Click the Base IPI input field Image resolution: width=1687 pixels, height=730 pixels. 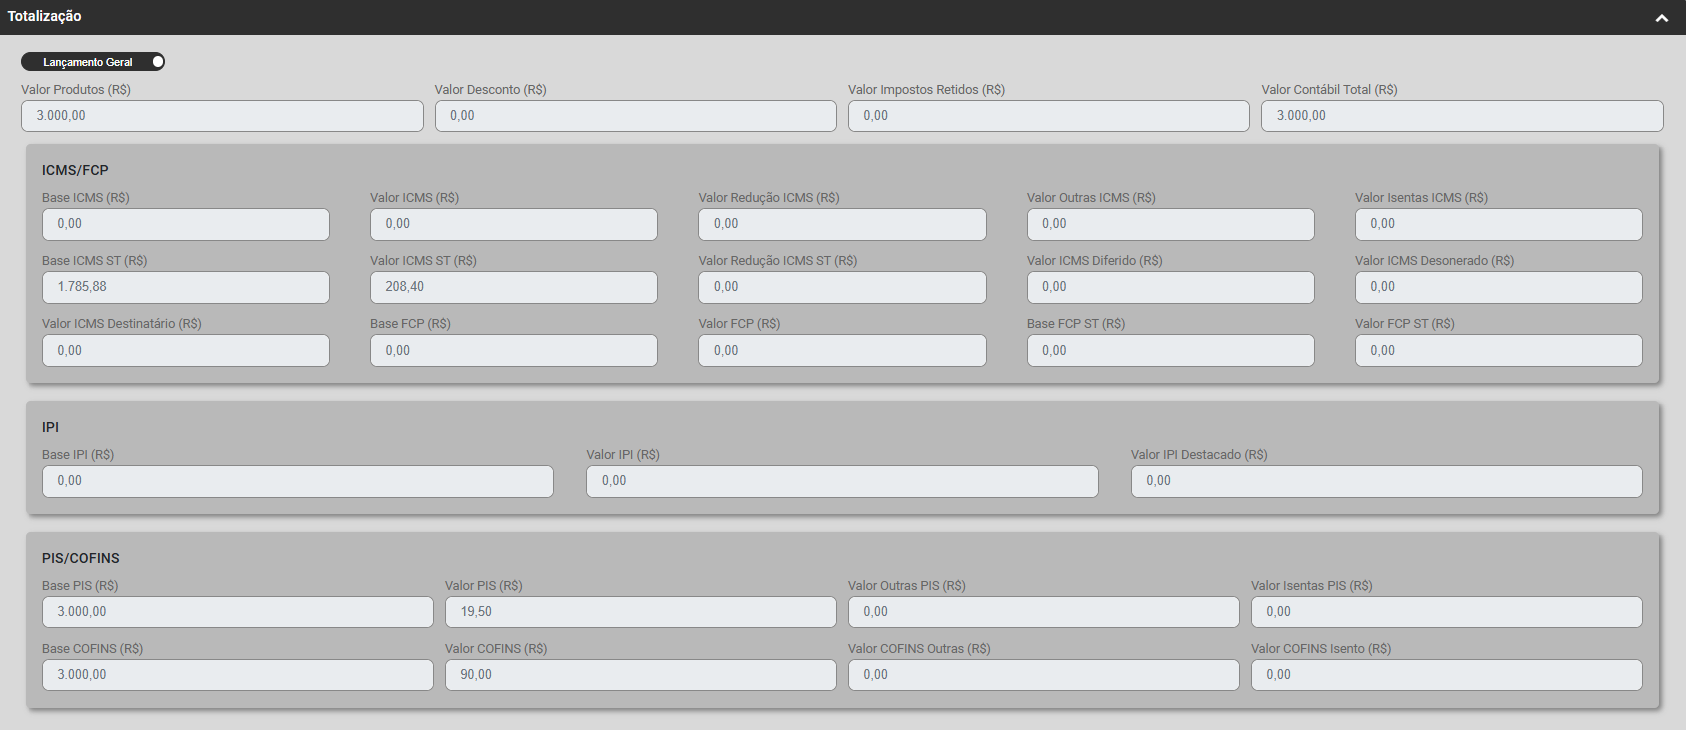tap(297, 481)
